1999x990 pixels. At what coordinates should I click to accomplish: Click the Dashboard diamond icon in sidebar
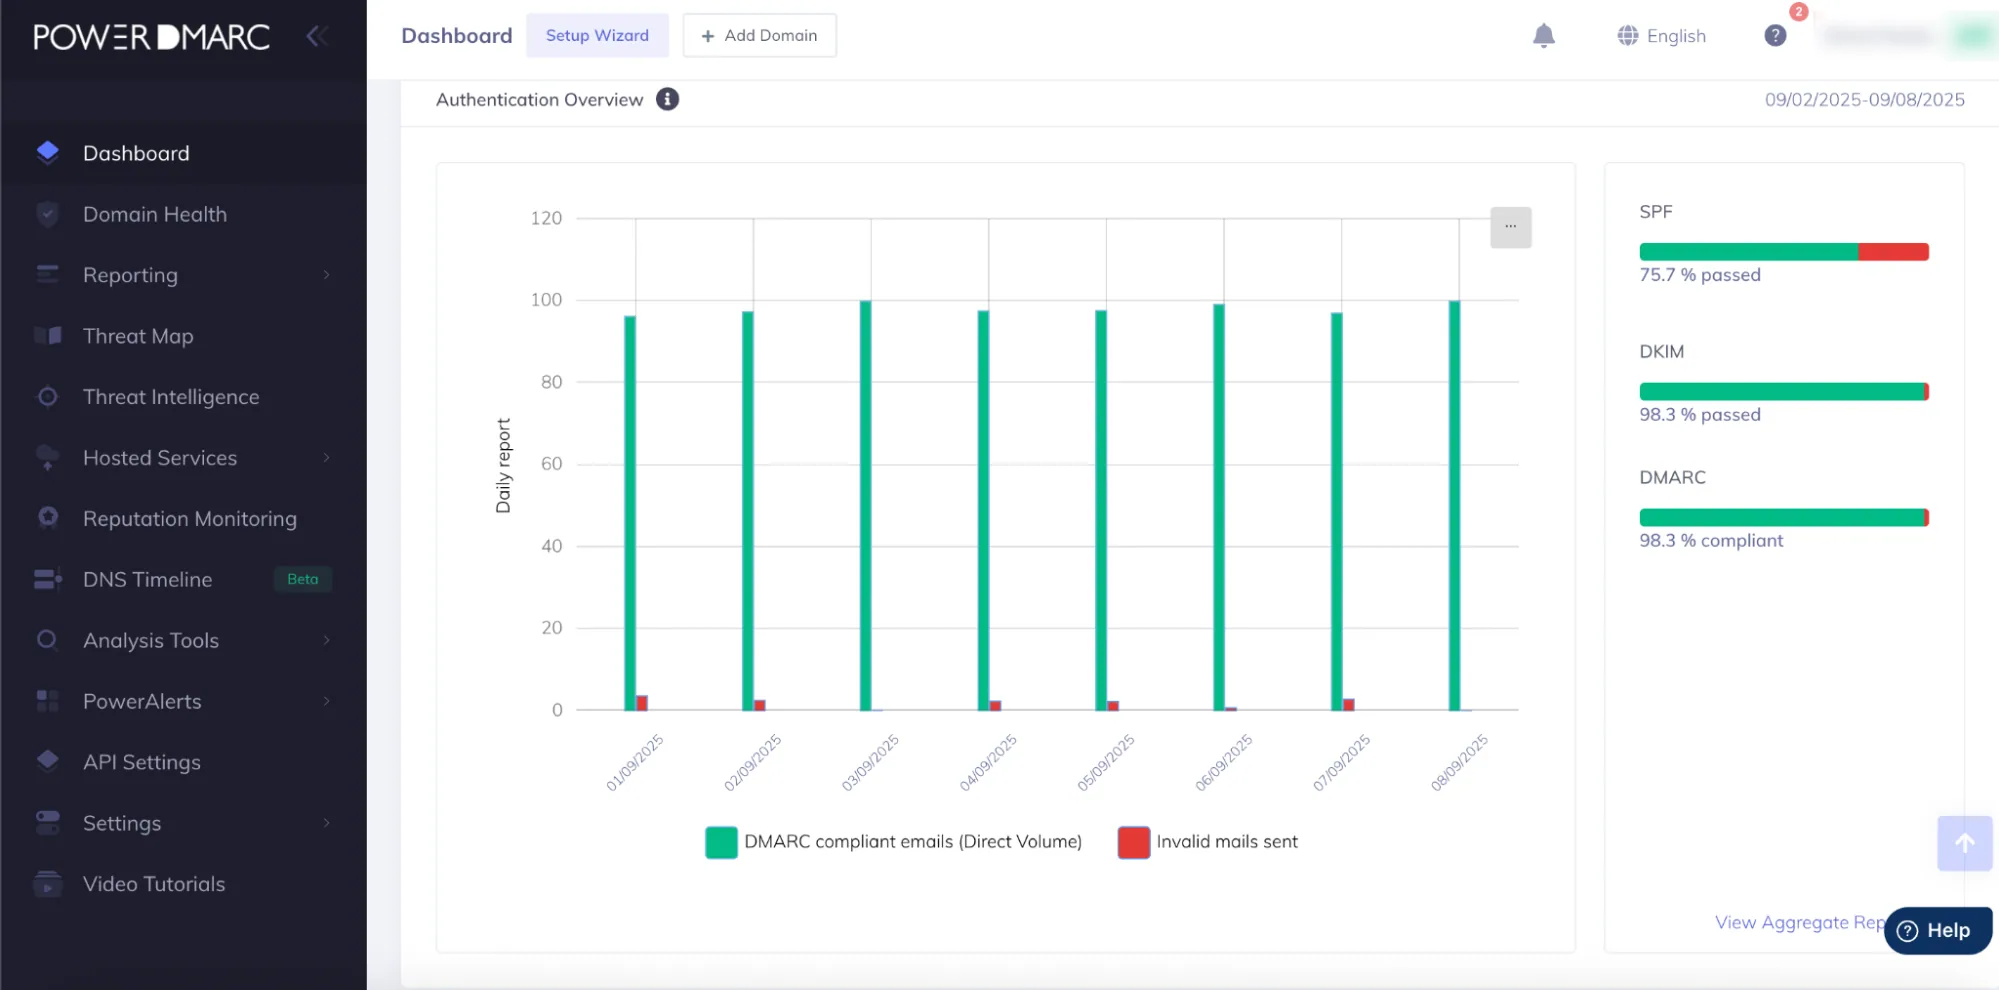[47, 152]
